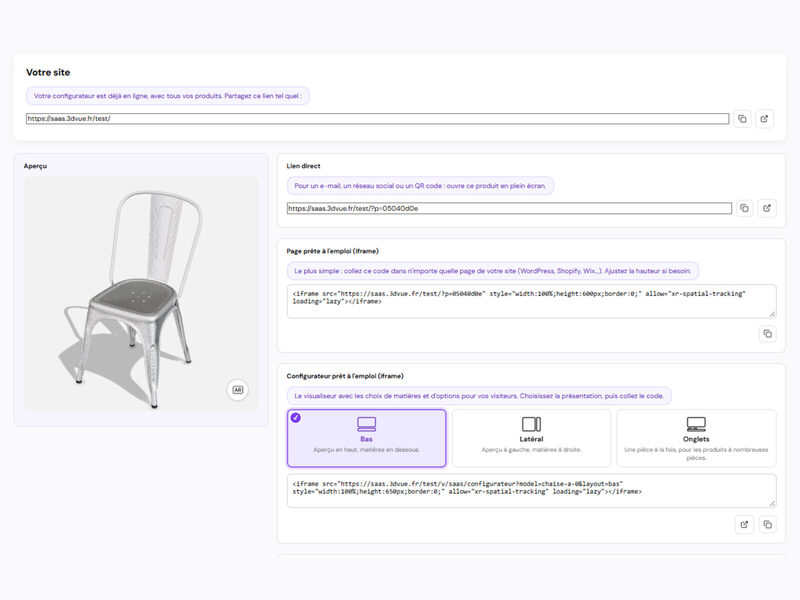Click the Votre site URL field
The height and width of the screenshot is (600, 800).
coord(378,118)
